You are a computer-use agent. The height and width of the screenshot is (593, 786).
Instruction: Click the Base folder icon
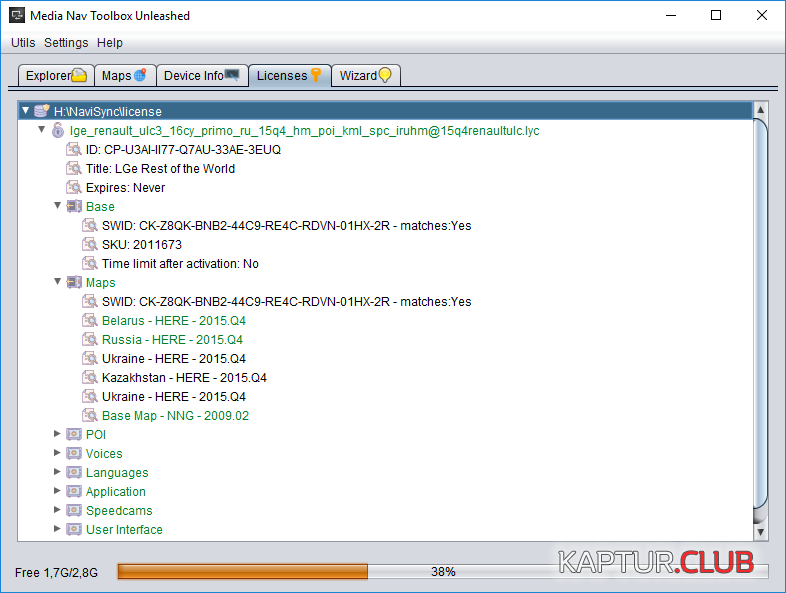(74, 206)
